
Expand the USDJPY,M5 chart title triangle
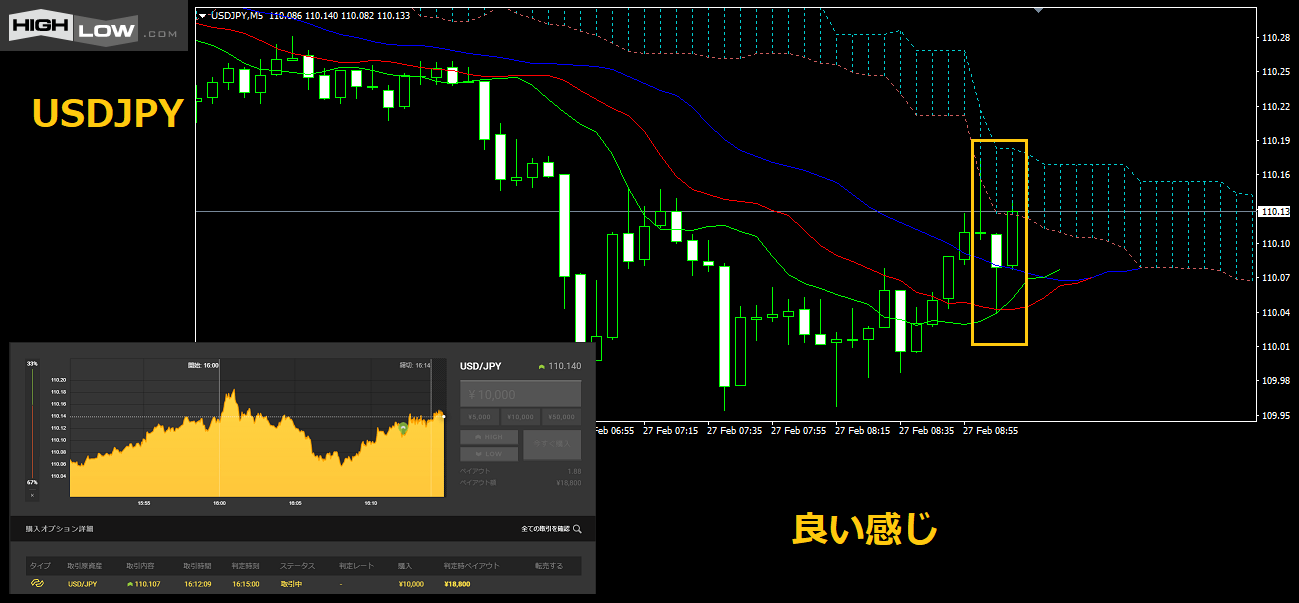click(203, 15)
